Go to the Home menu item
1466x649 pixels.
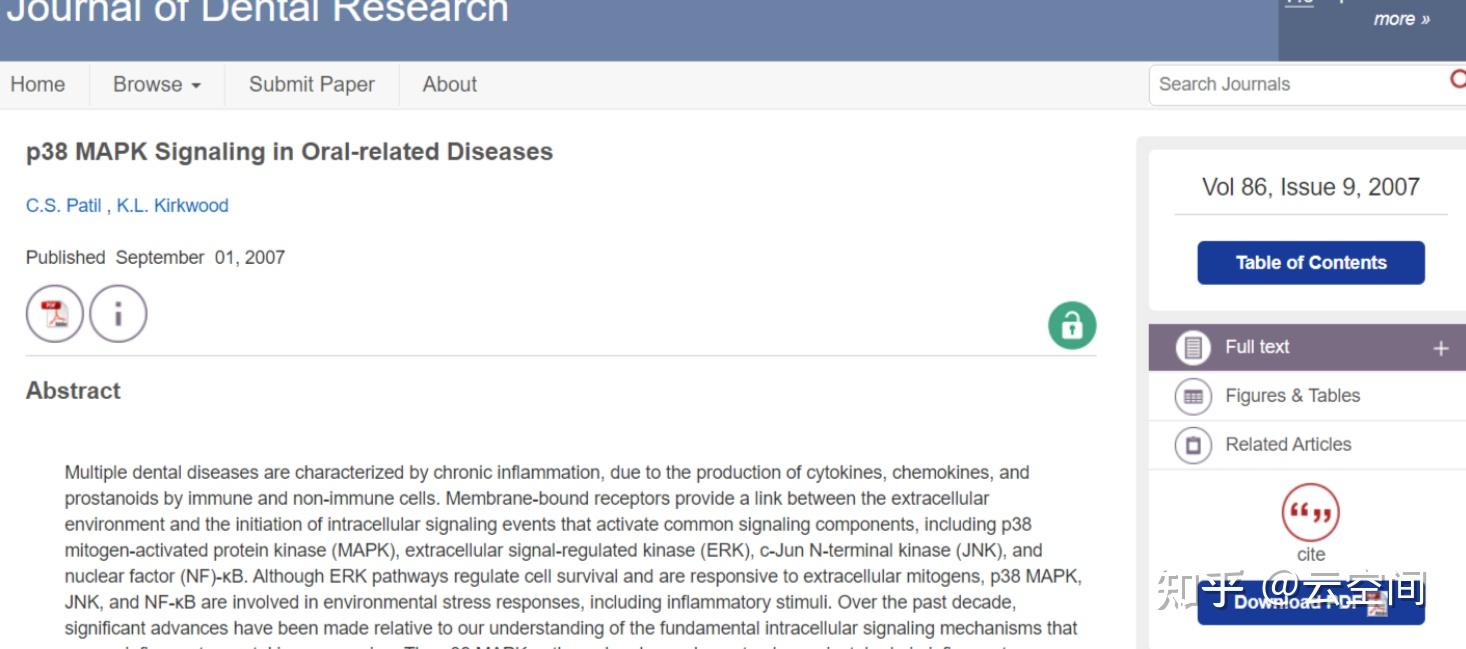click(38, 85)
